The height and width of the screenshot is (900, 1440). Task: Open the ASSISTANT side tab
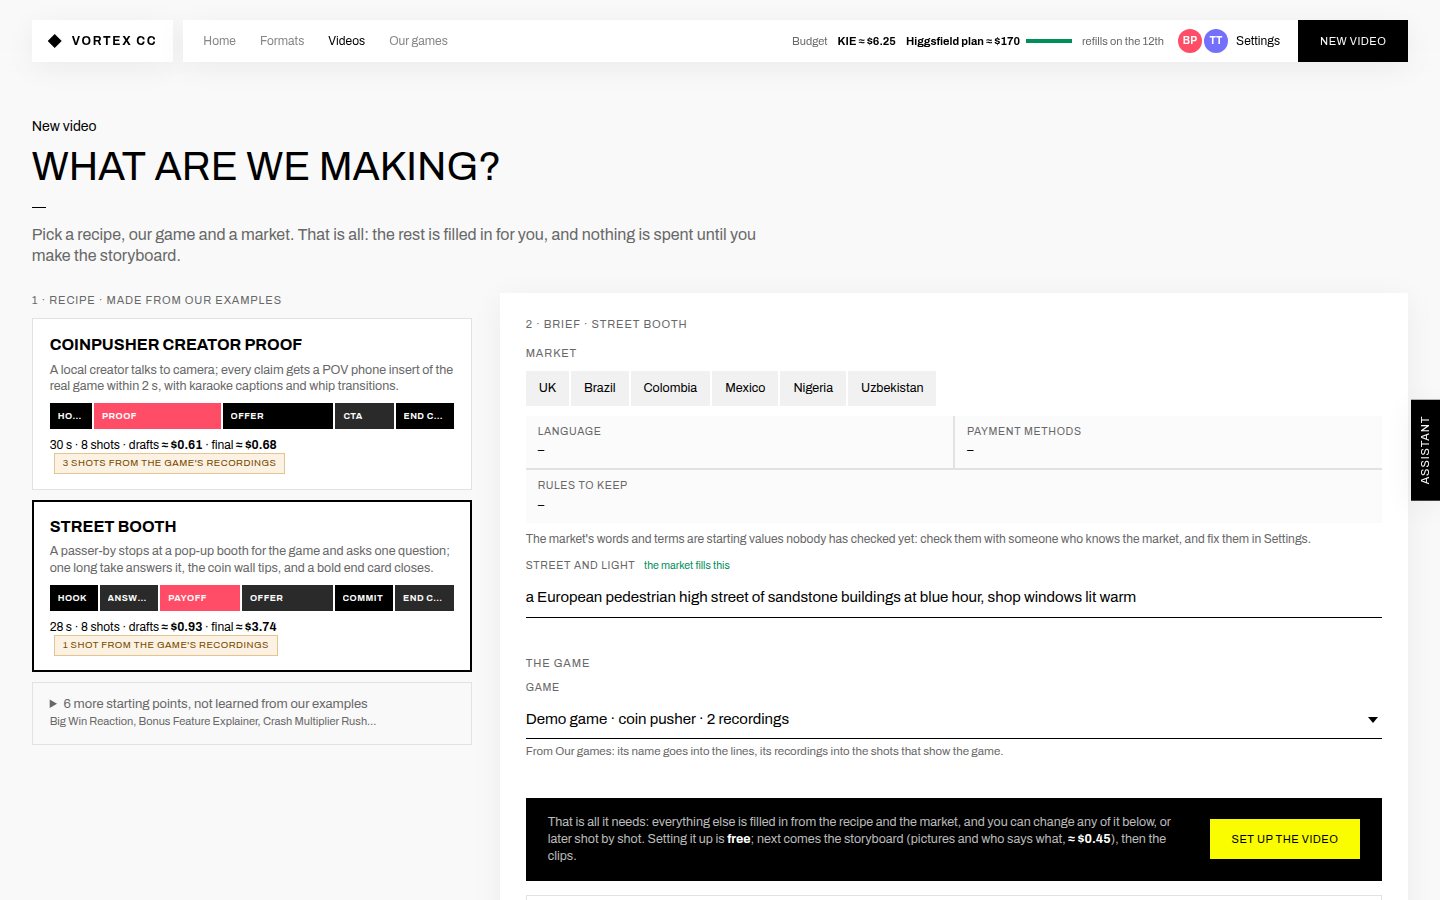[x=1425, y=450]
